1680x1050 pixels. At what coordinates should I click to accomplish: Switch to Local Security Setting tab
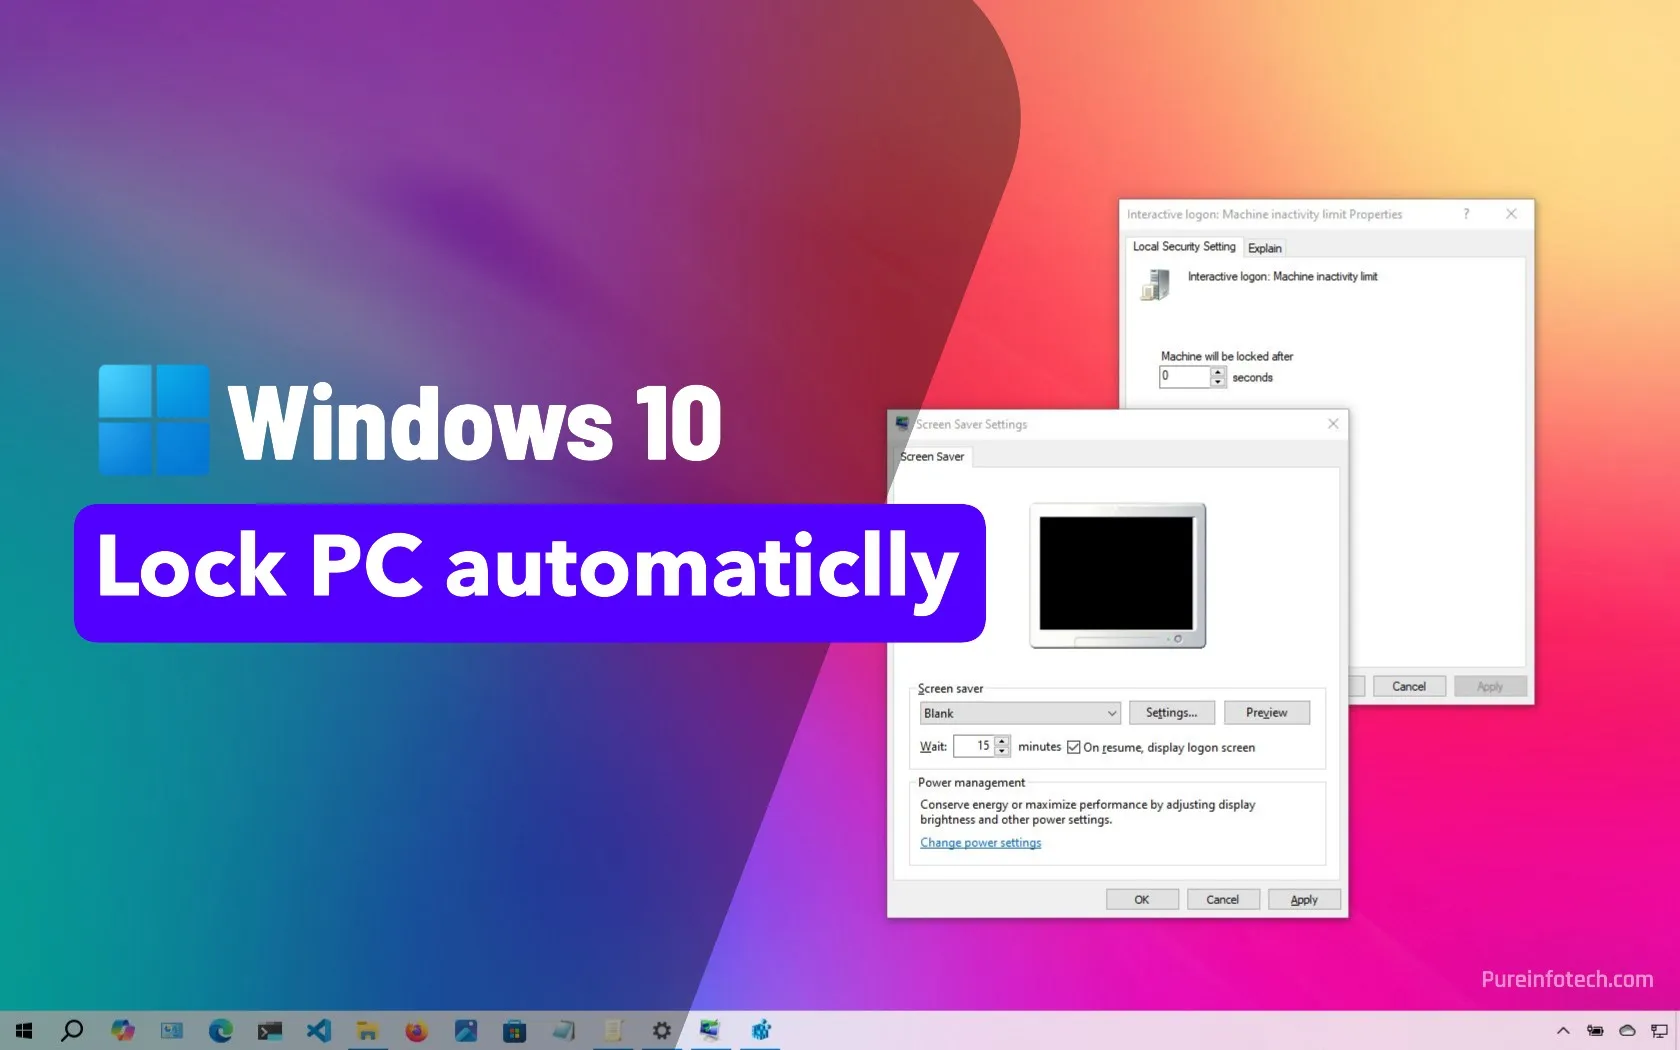1184,246
